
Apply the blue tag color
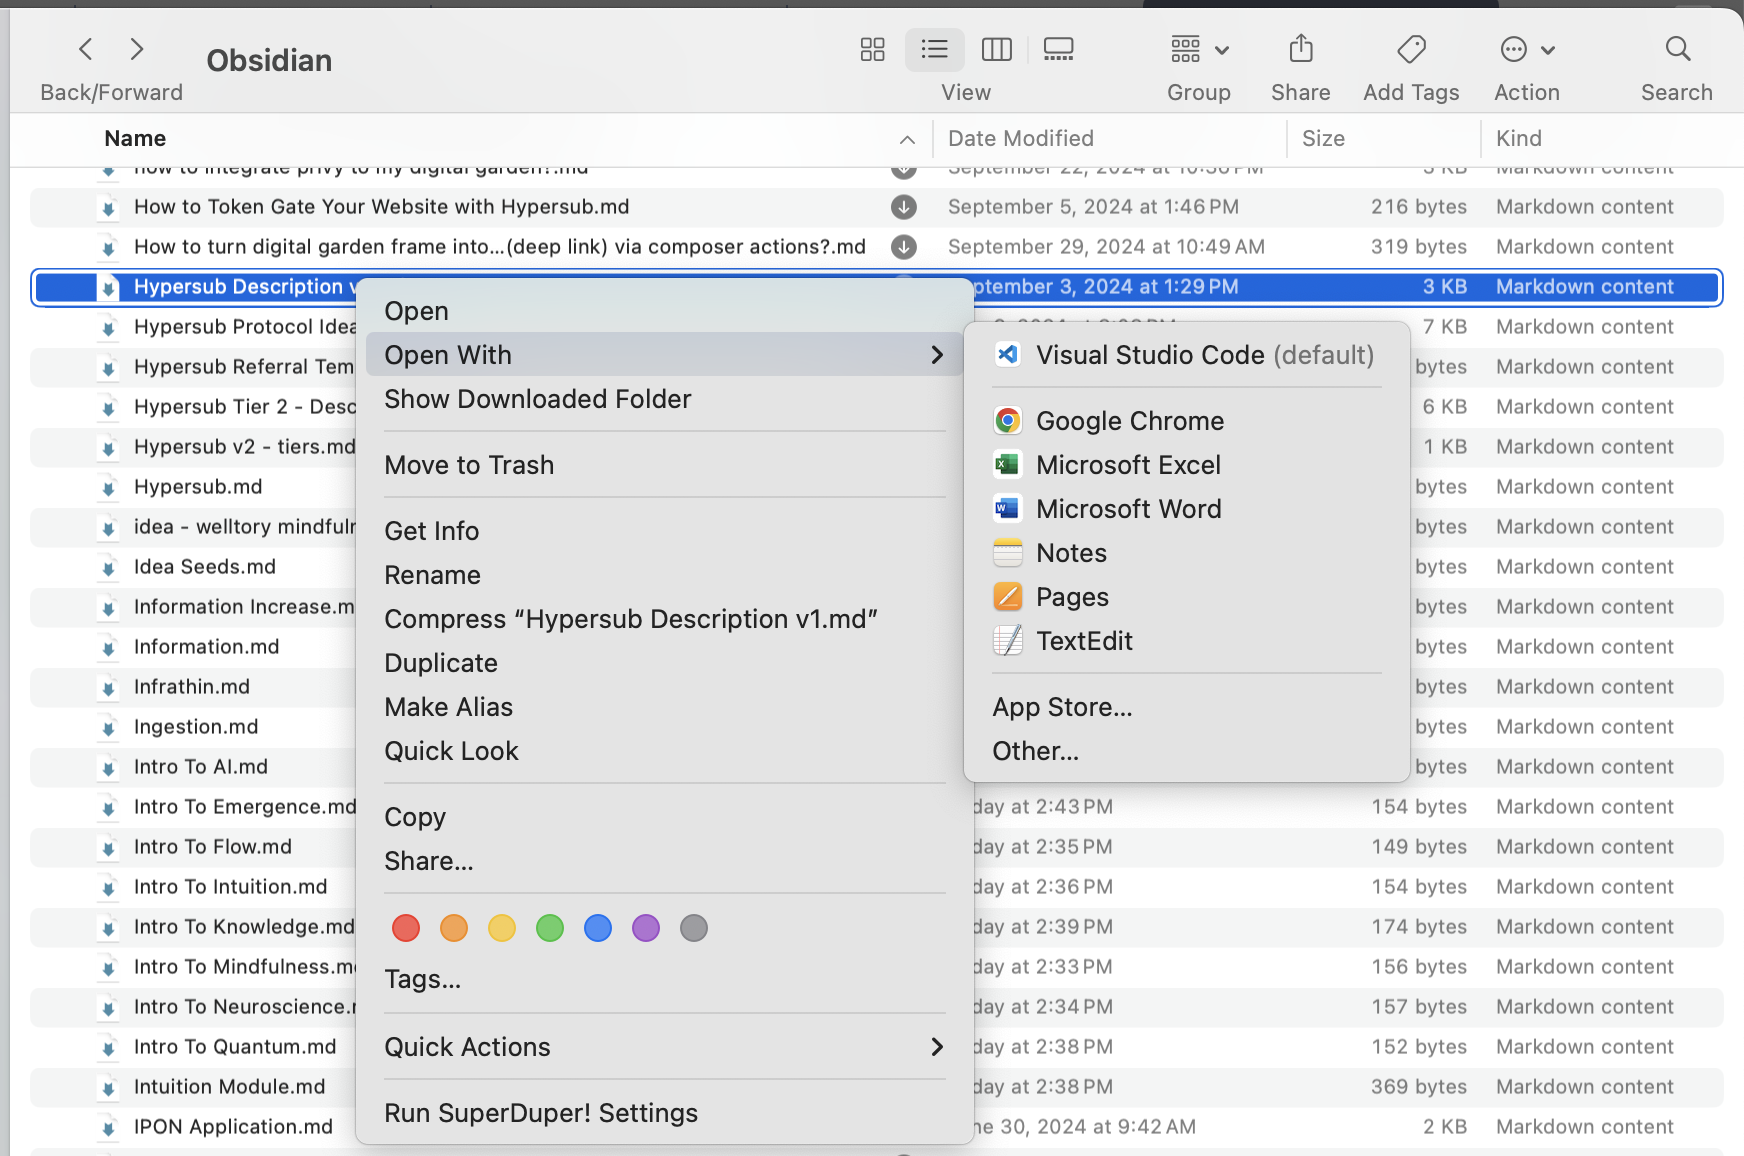click(598, 928)
